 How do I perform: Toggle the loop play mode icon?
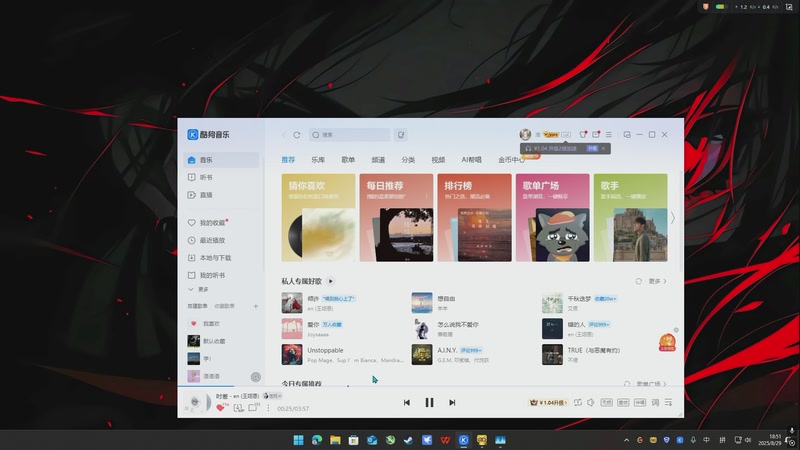[578, 403]
